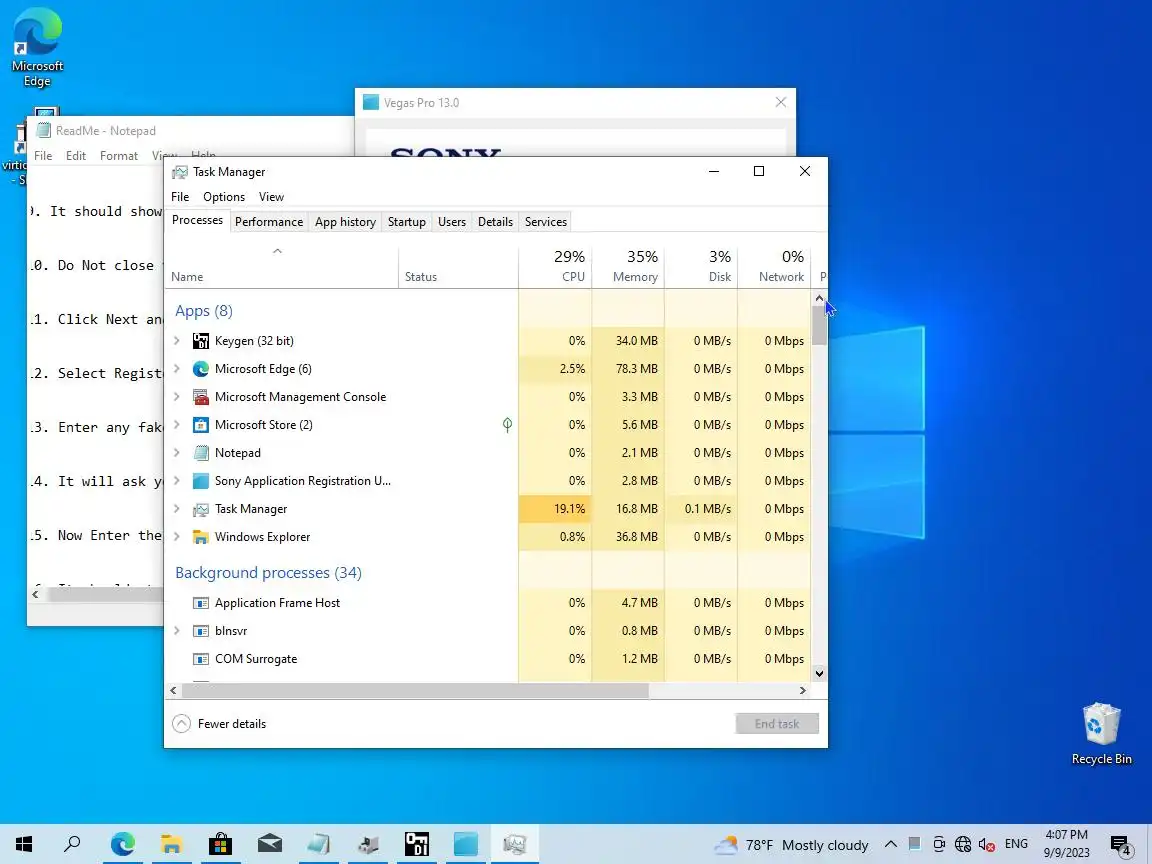Click the End task button

pyautogui.click(x=777, y=724)
